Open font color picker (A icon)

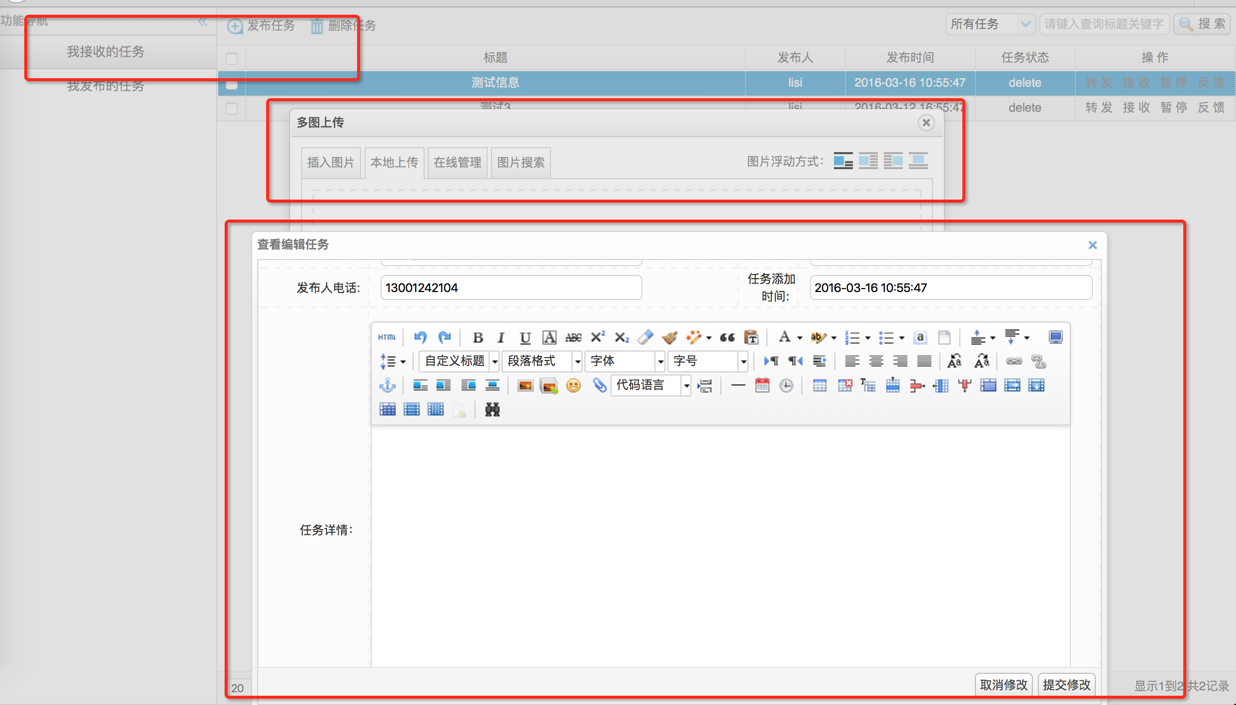pyautogui.click(x=785, y=338)
